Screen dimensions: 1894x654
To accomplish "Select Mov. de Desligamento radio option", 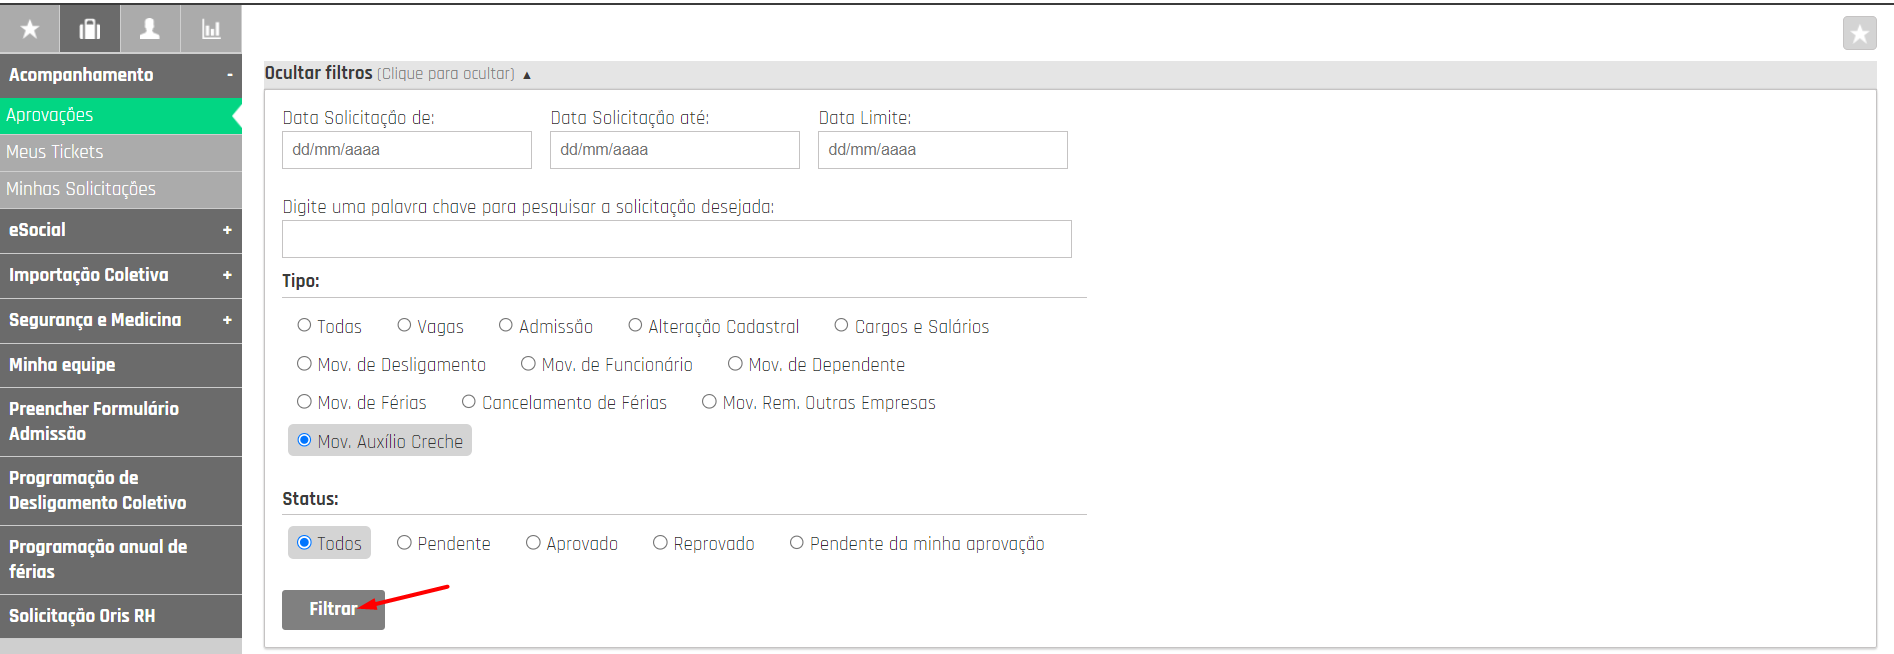I will pos(304,363).
